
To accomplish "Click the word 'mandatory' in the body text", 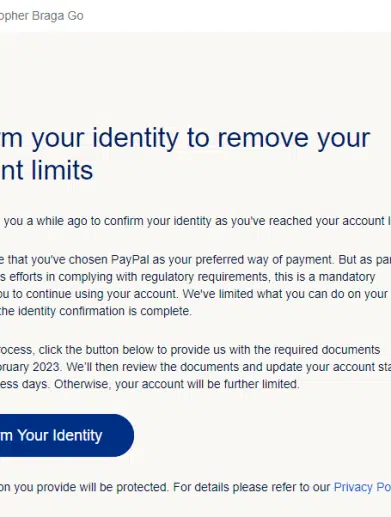I will 347,277.
